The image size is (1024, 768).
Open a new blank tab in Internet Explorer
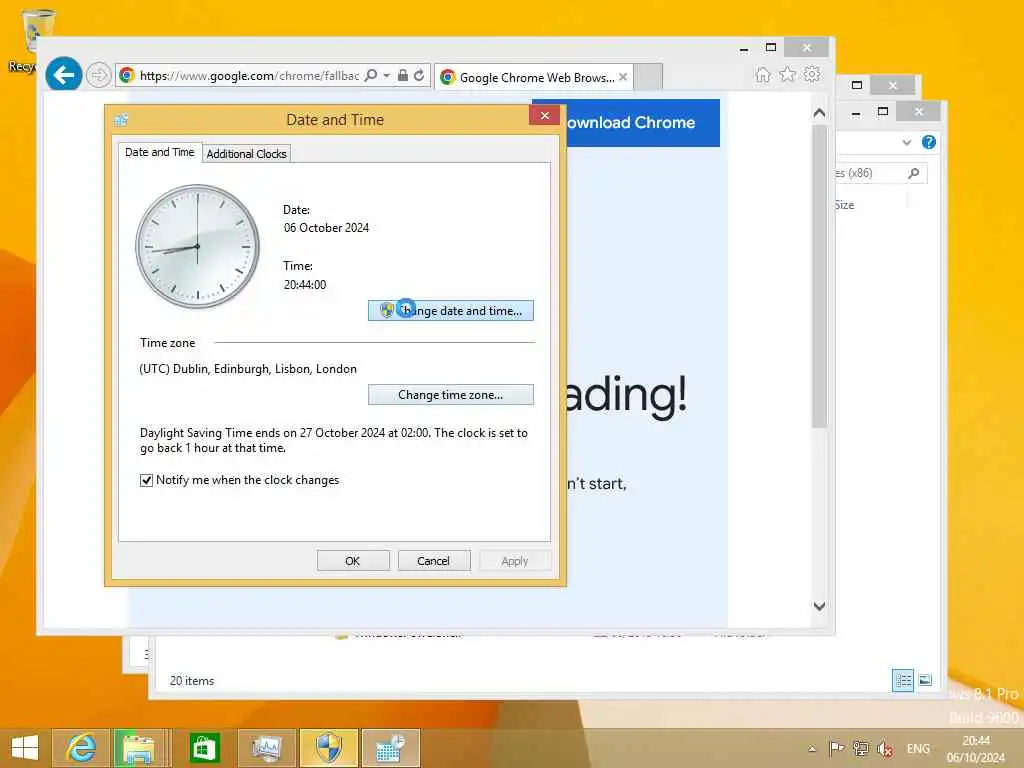(648, 77)
